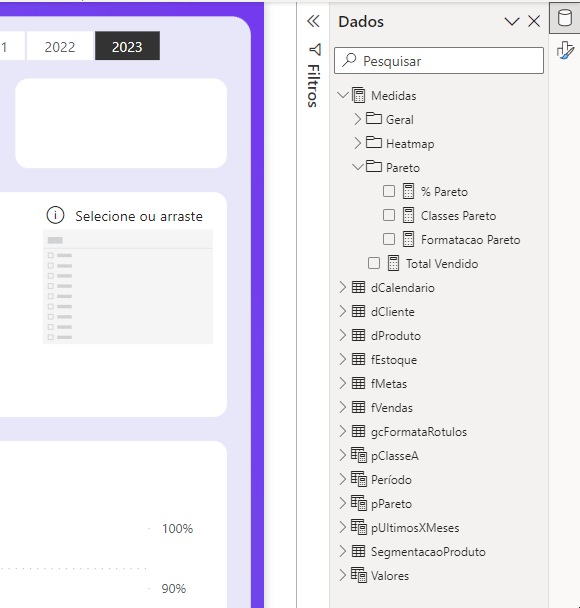
Task: Expand the Heatmap folder chevron
Action: (x=357, y=143)
